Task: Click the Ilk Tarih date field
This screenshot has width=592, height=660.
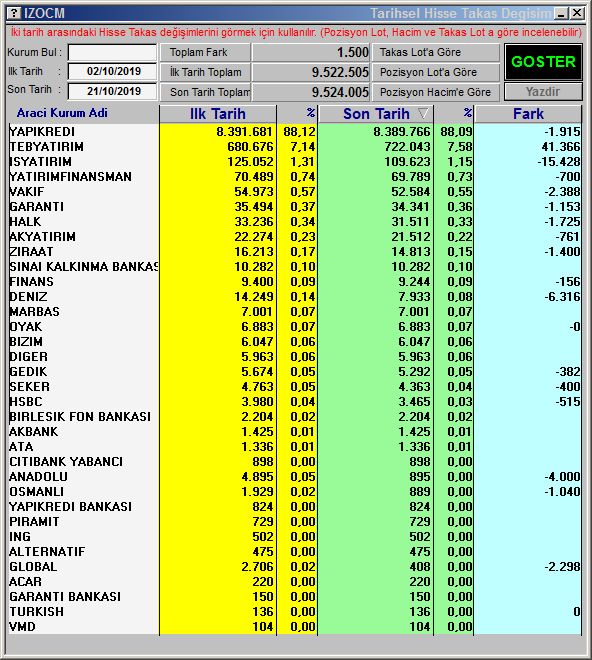Action: pyautogui.click(x=112, y=71)
